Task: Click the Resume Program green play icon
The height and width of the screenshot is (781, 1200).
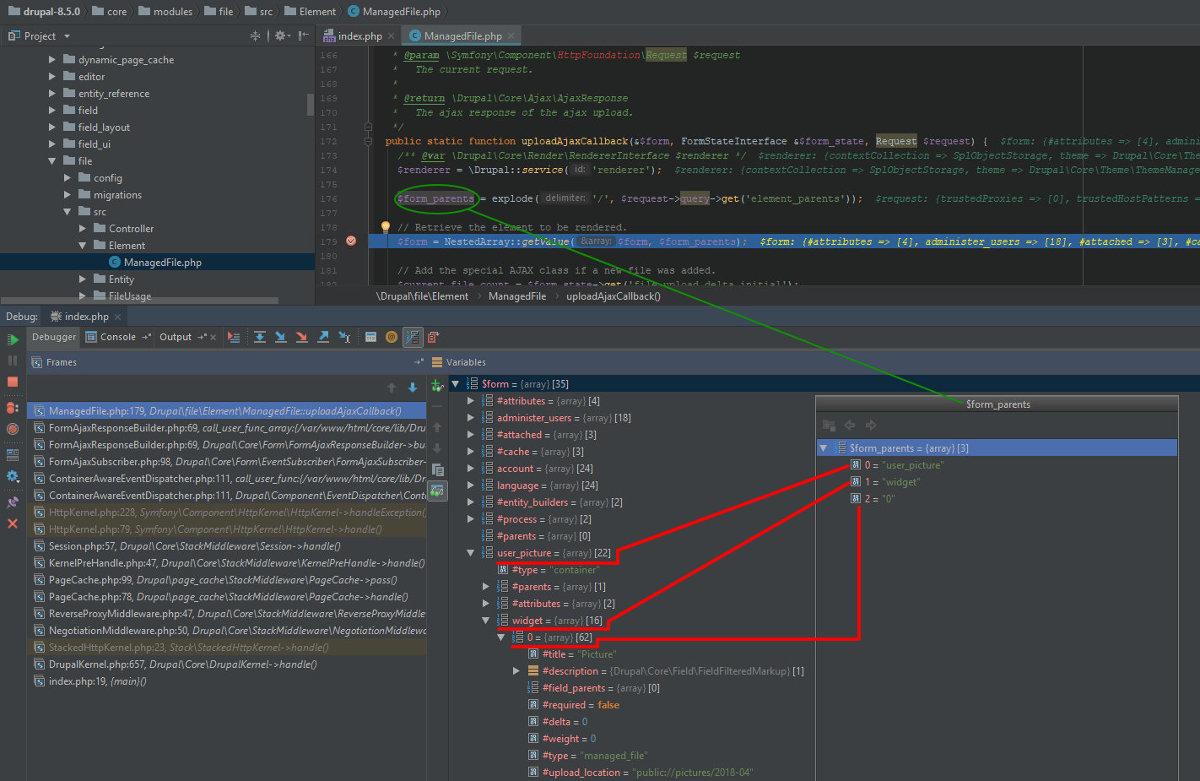Action: tap(13, 340)
